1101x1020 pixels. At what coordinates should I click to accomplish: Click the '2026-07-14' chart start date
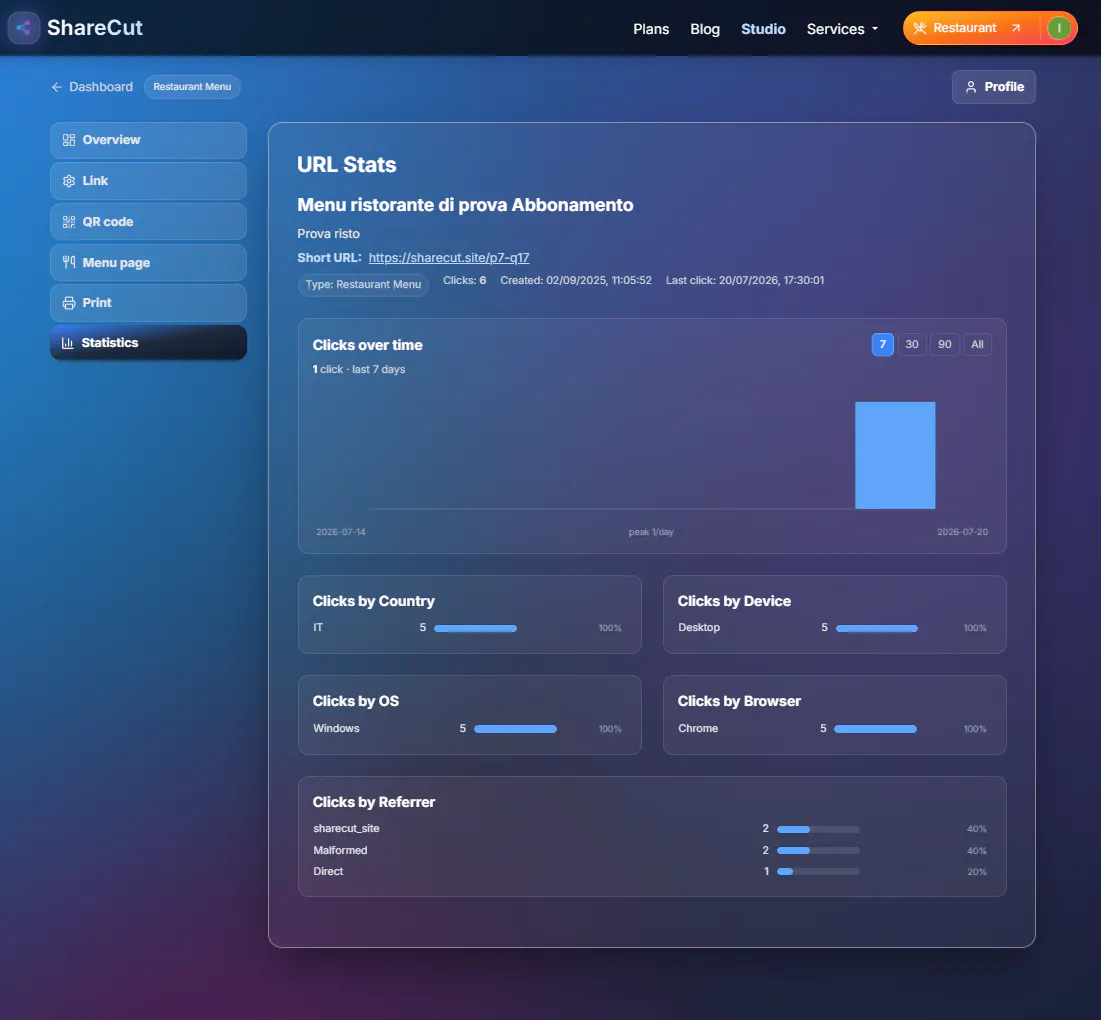(x=341, y=532)
